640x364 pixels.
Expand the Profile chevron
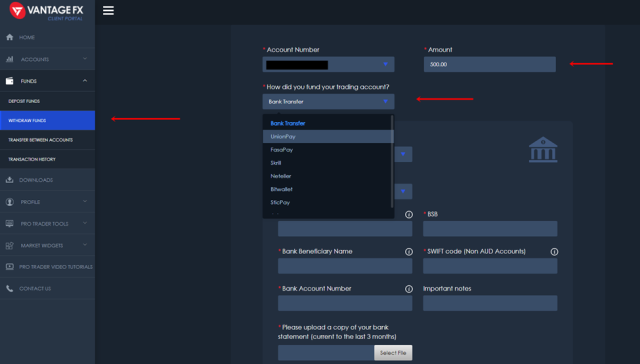point(85,201)
